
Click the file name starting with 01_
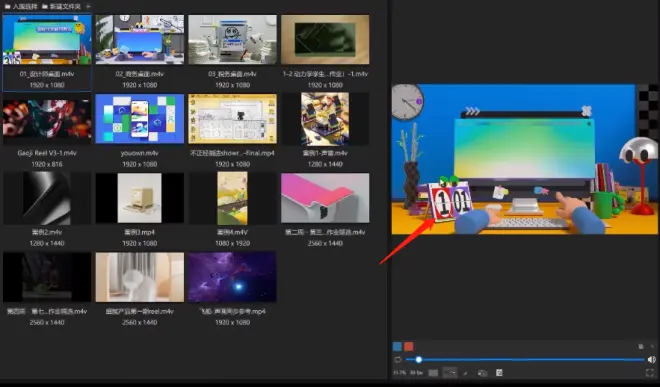(x=47, y=74)
